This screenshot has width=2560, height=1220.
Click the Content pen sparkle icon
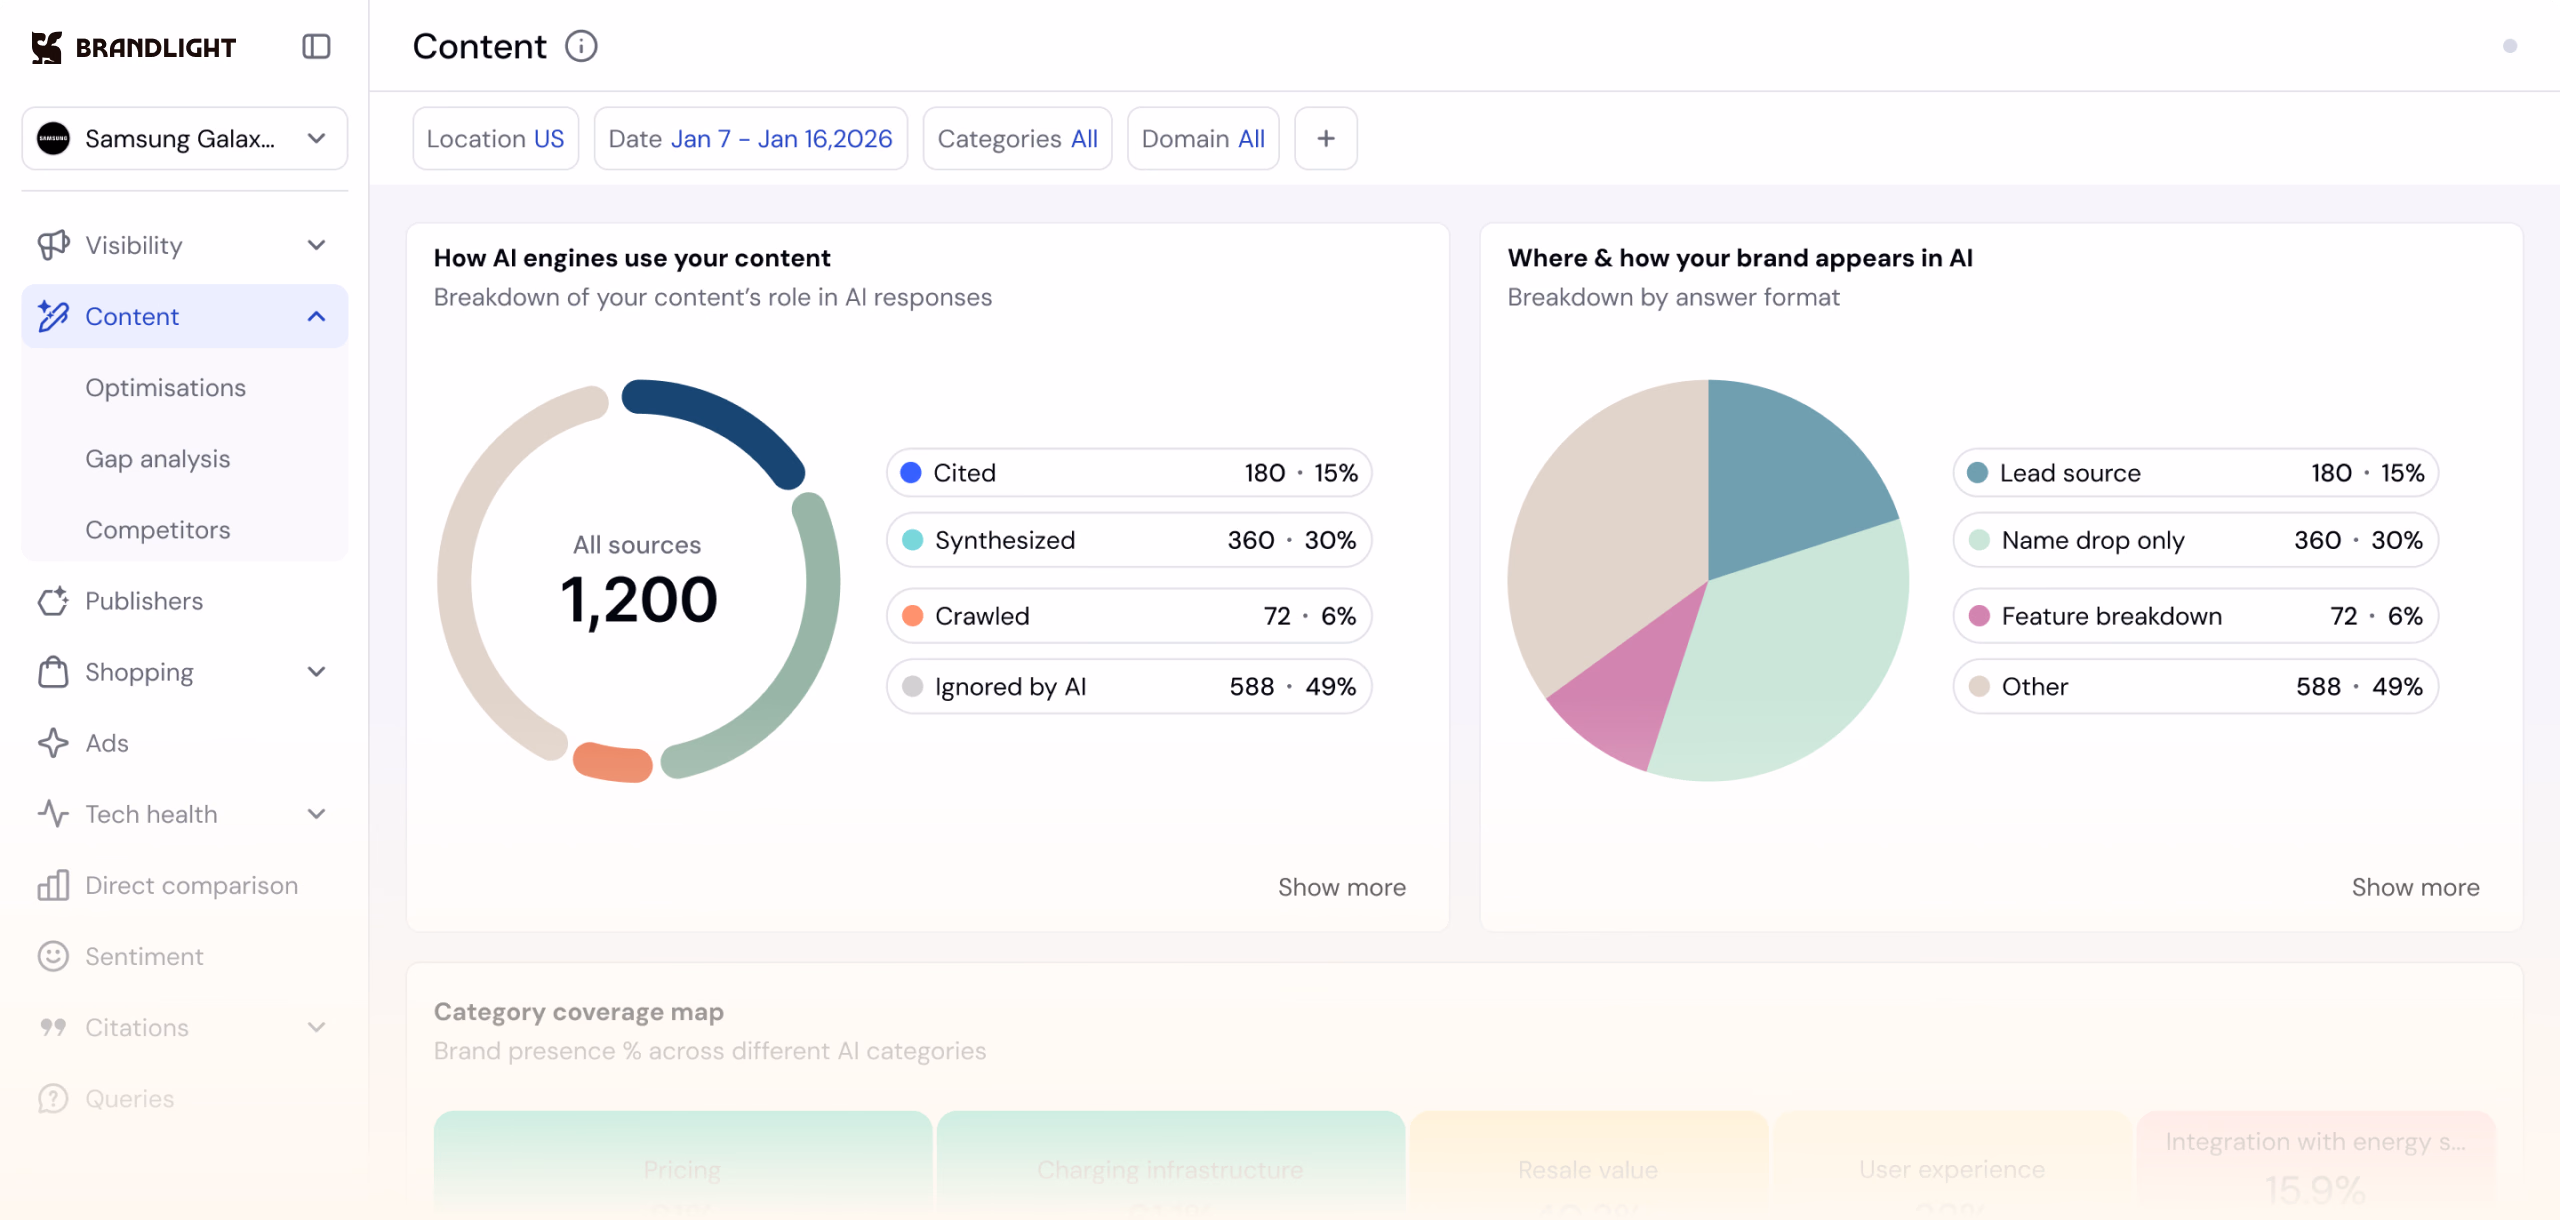pos(53,316)
